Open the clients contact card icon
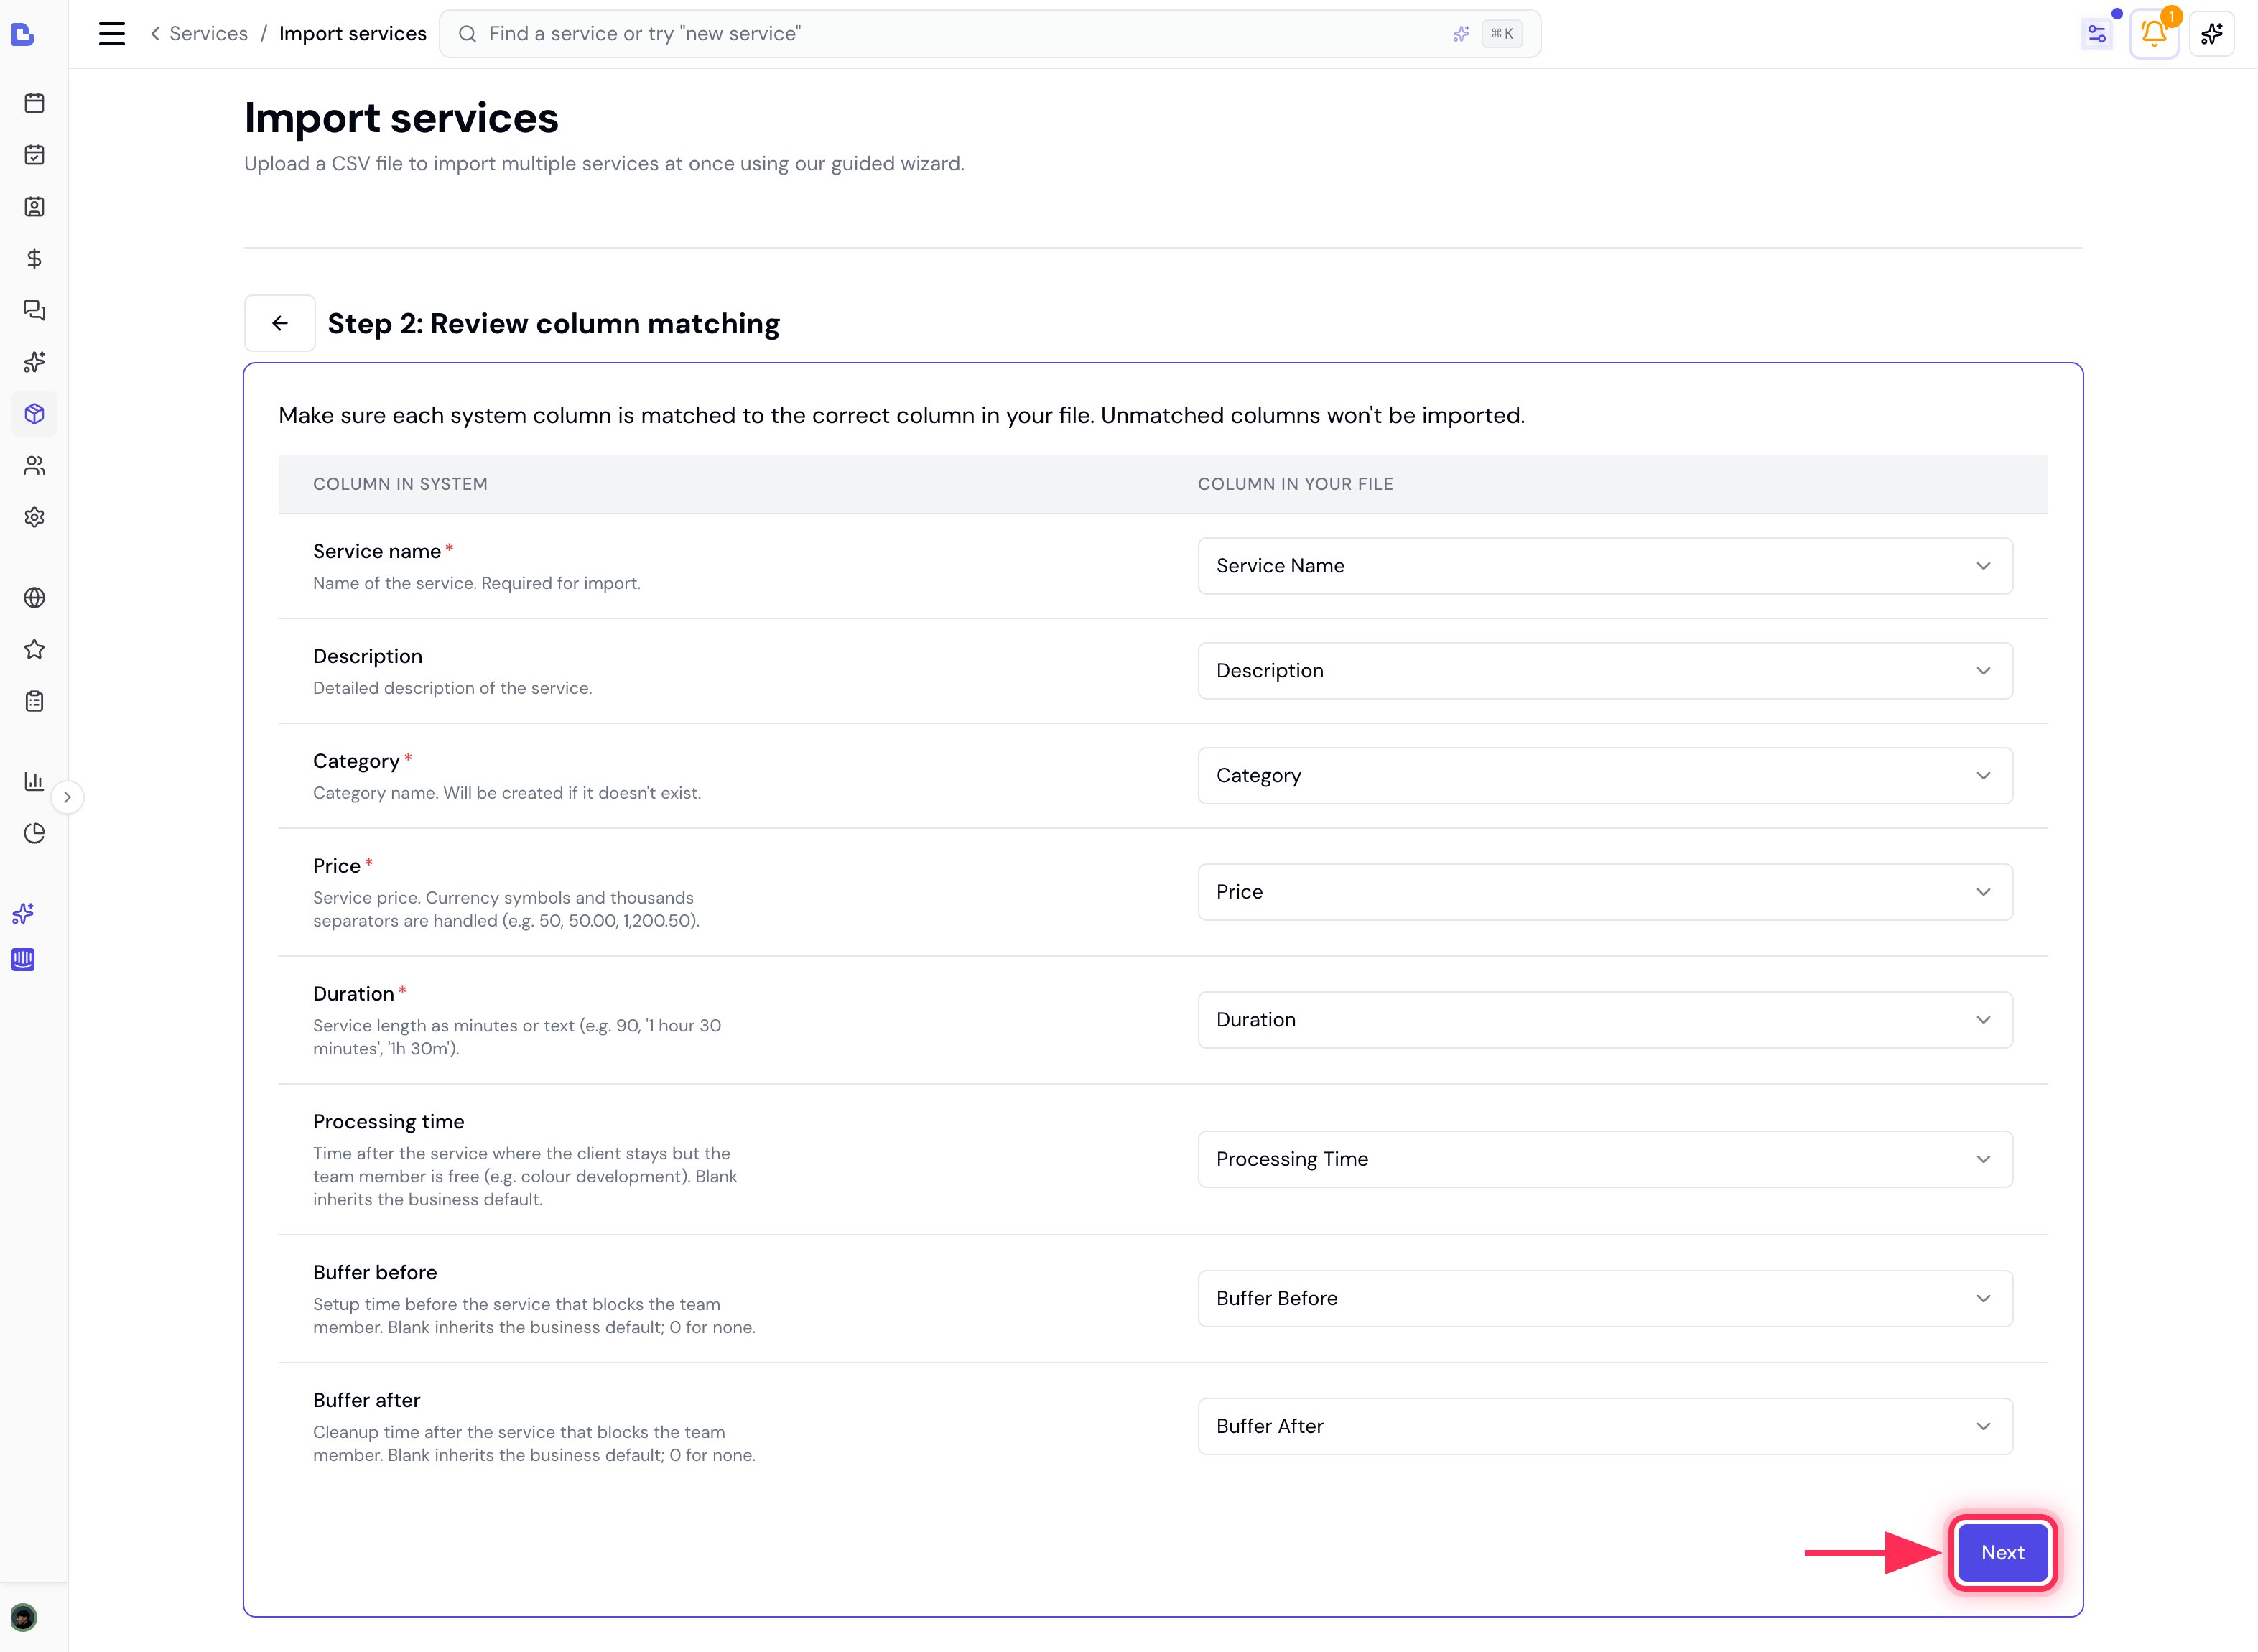 pyautogui.click(x=34, y=207)
